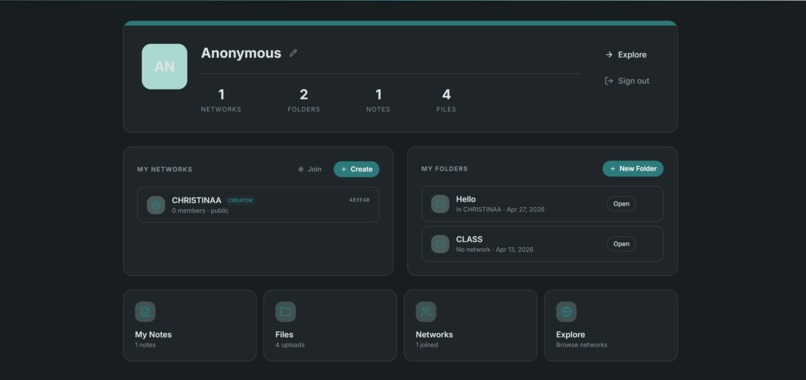
Task: Click the CLASS folder icon
Action: pos(440,244)
